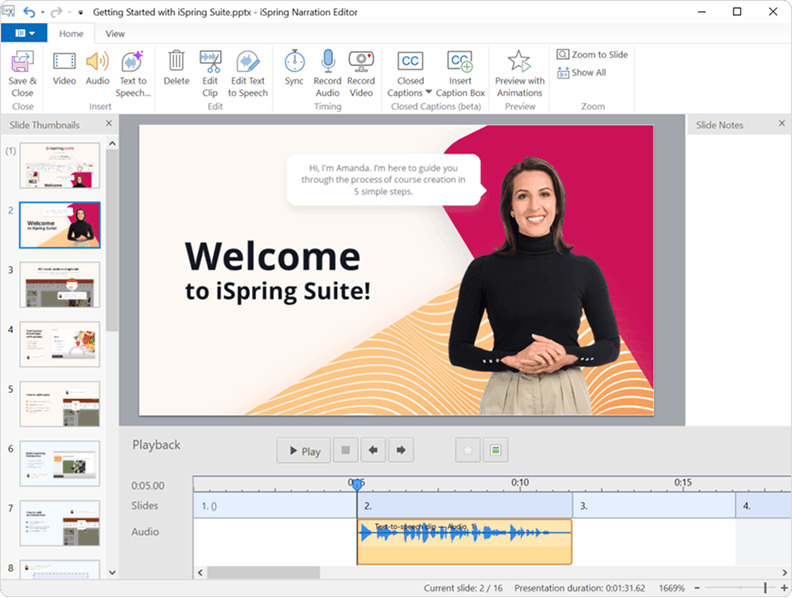Image resolution: width=792 pixels, height=598 pixels.
Task: Switch to the View ribbon tab
Action: pos(115,34)
